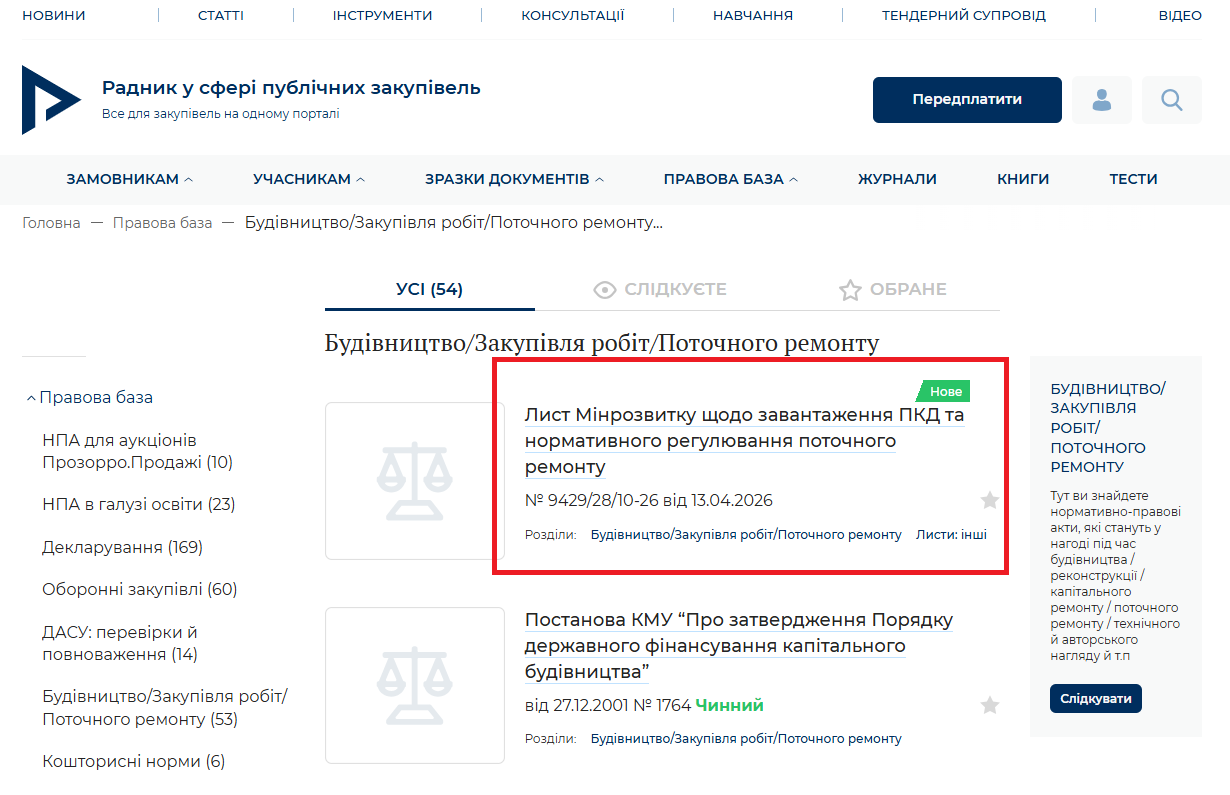Image resolution: width=1230 pixels, height=795 pixels.
Task: Expand the Правова база navigation menu
Action: pyautogui.click(x=730, y=179)
